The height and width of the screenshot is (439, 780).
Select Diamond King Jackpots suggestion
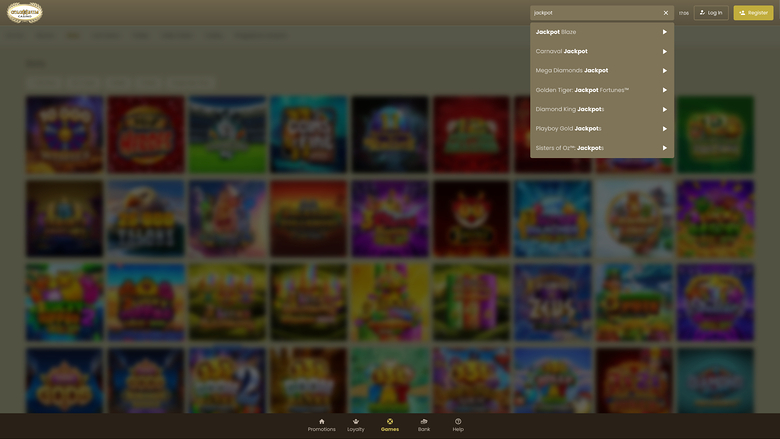(x=570, y=109)
